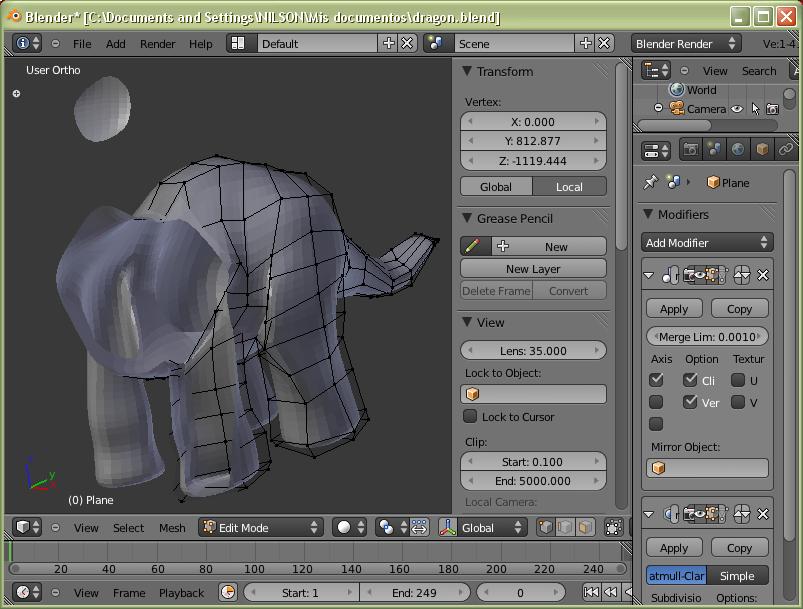Click the Lens 35.000 value field
Image resolution: width=803 pixels, height=609 pixels.
pos(533,351)
